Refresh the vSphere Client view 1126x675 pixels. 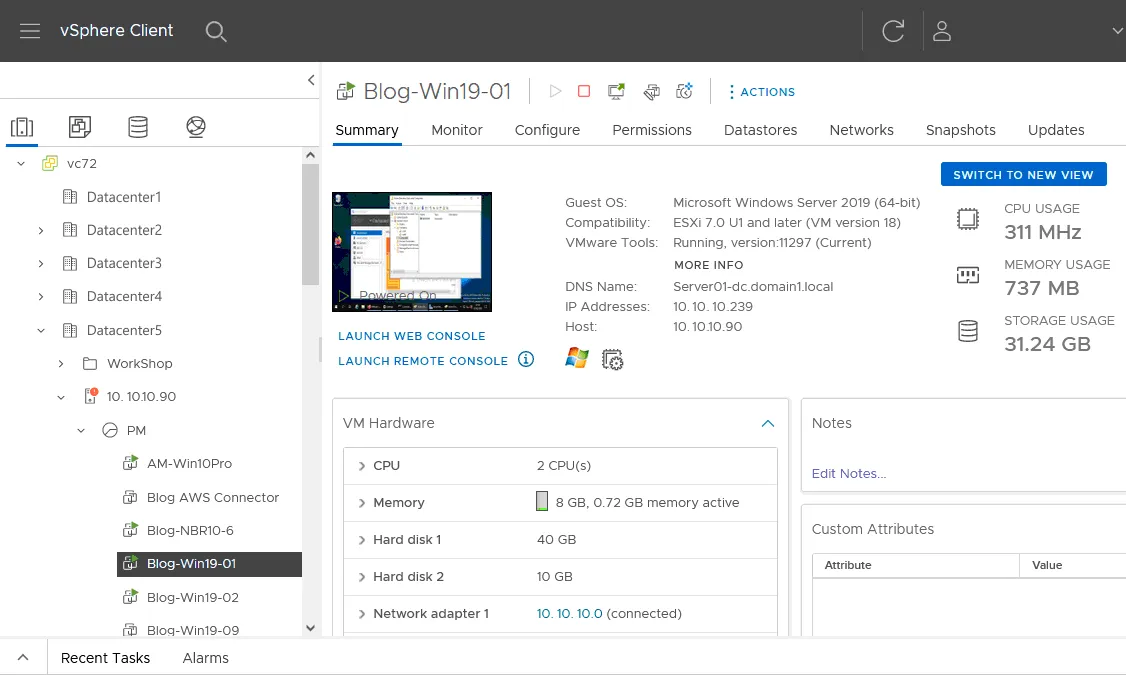[x=893, y=31]
